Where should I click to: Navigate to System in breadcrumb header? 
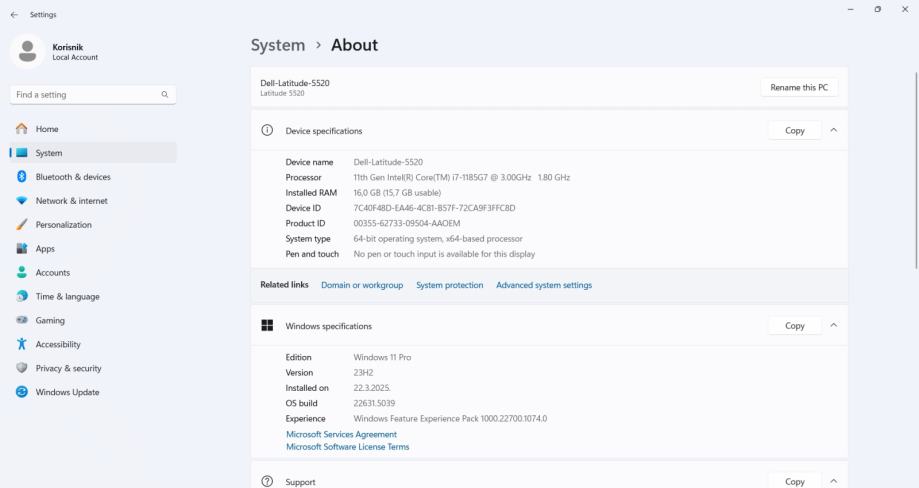(x=277, y=45)
